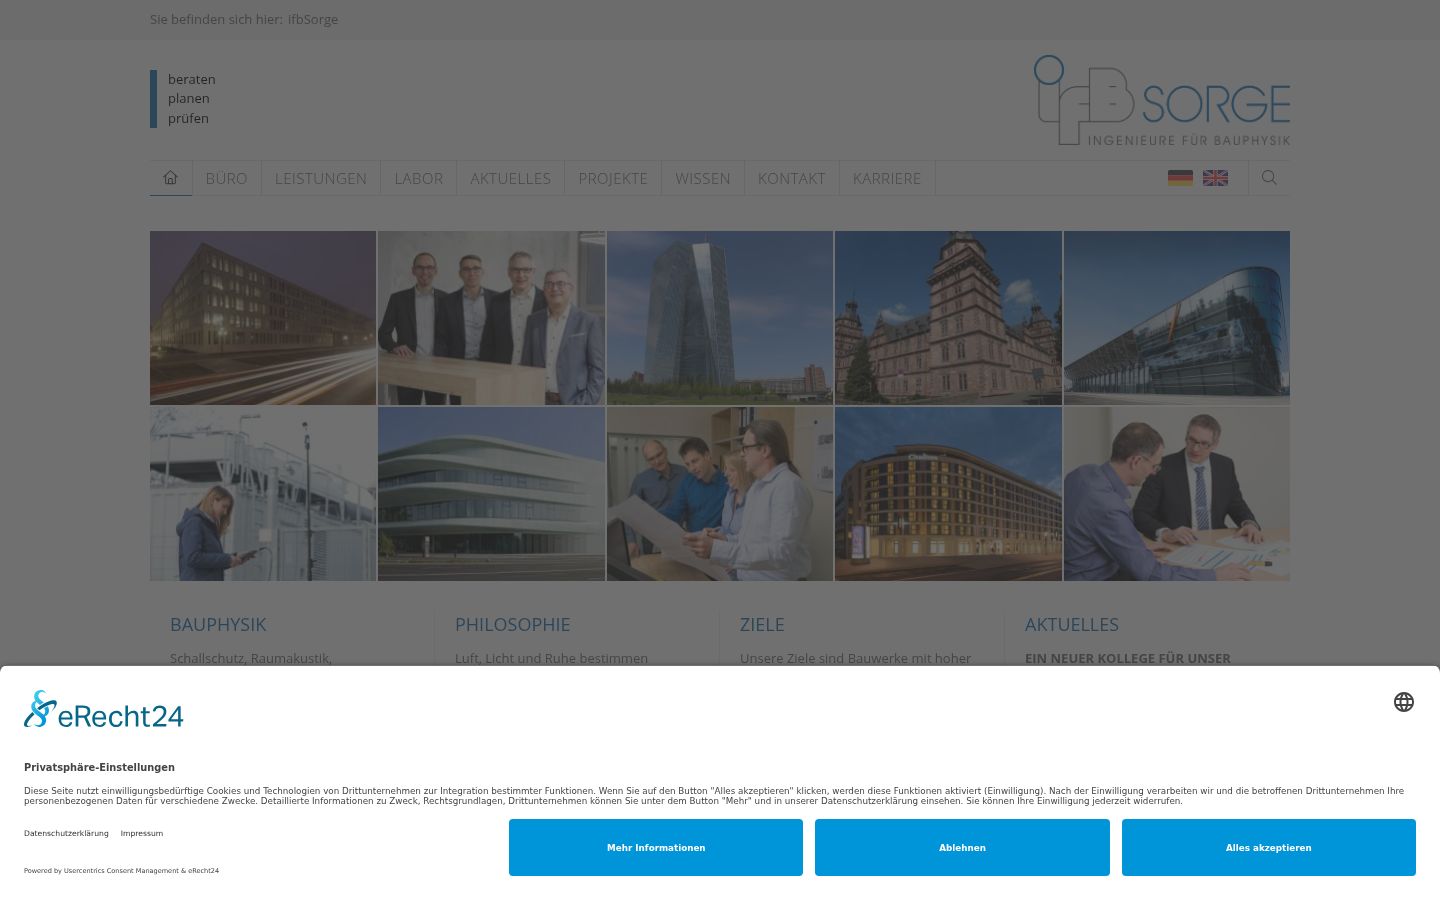The image size is (1440, 900).
Task: Open the globe language selector in cookie banner
Action: 1404,702
